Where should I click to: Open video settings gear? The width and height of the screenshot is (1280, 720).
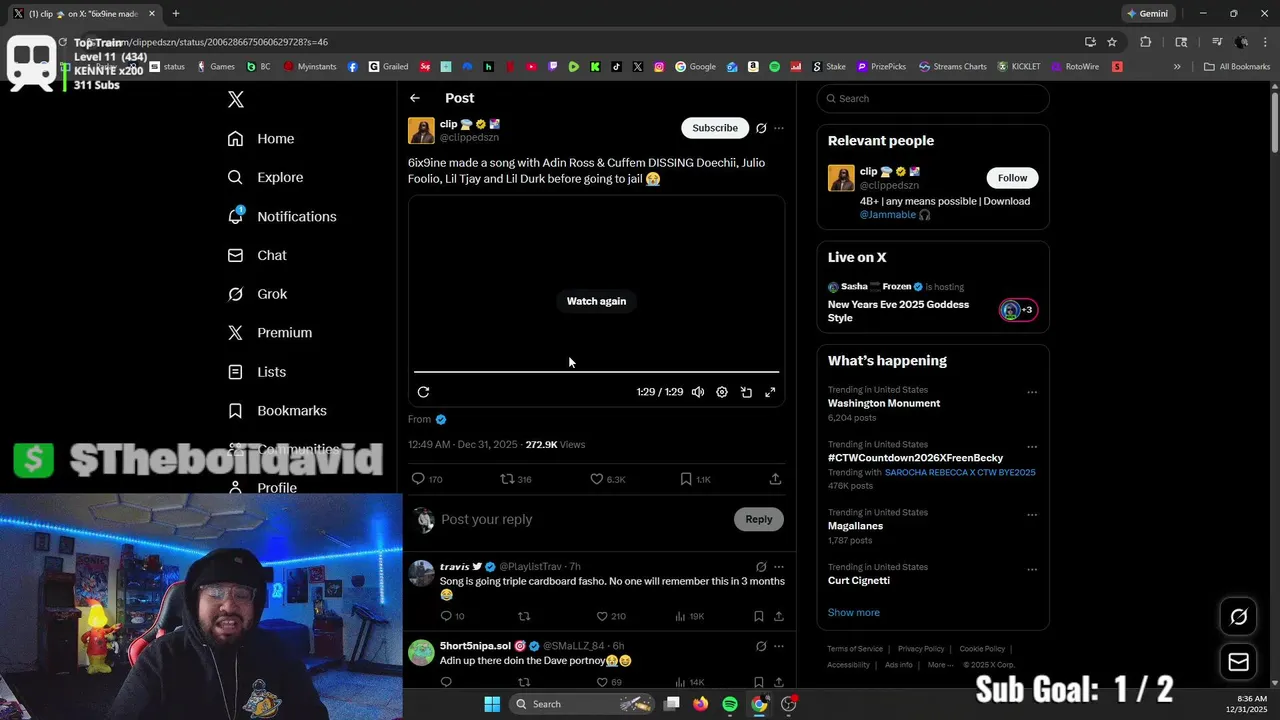(x=722, y=392)
